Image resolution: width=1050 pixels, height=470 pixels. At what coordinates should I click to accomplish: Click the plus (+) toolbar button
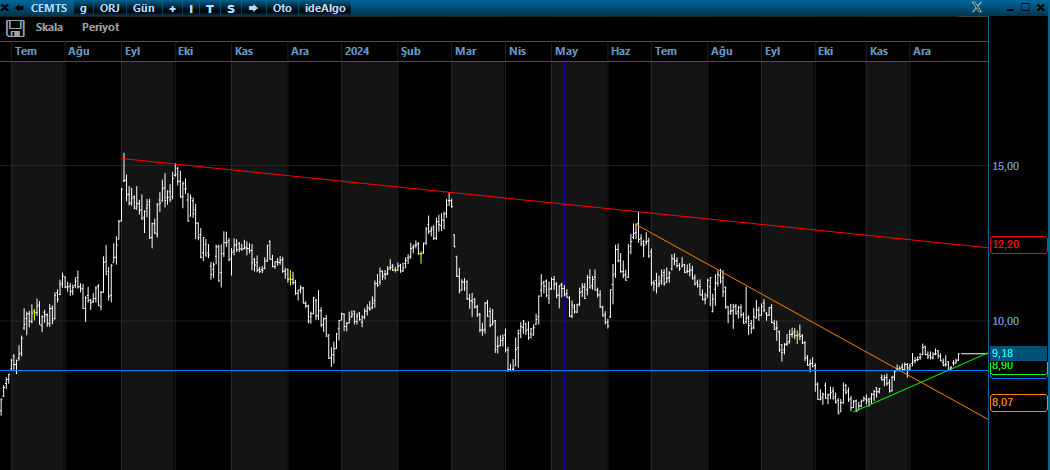[x=173, y=8]
